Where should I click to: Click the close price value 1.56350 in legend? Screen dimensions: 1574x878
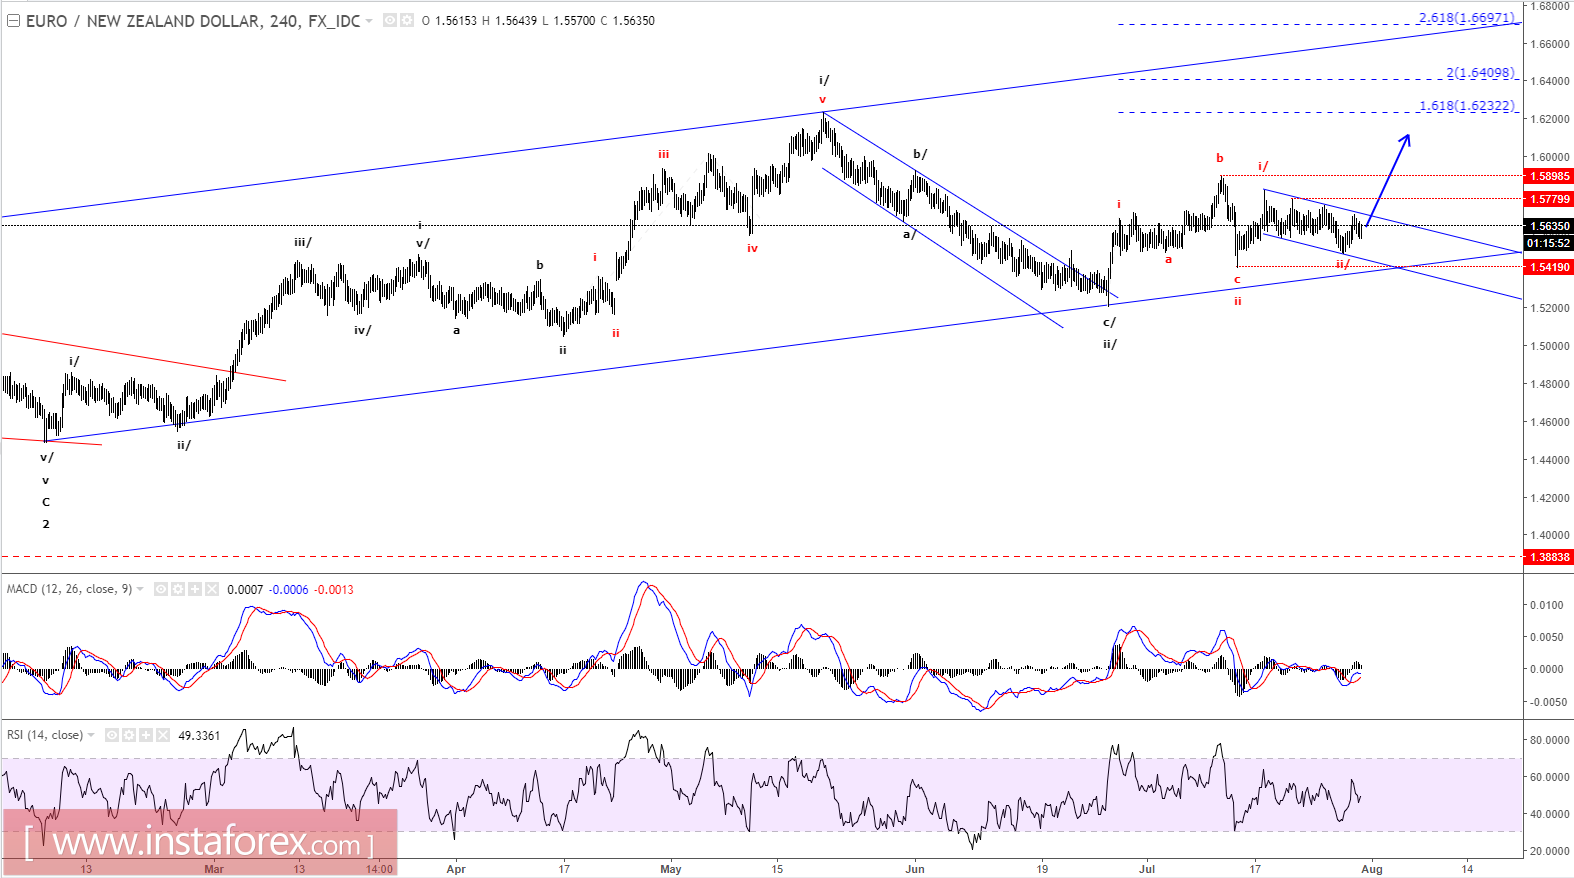(x=634, y=21)
